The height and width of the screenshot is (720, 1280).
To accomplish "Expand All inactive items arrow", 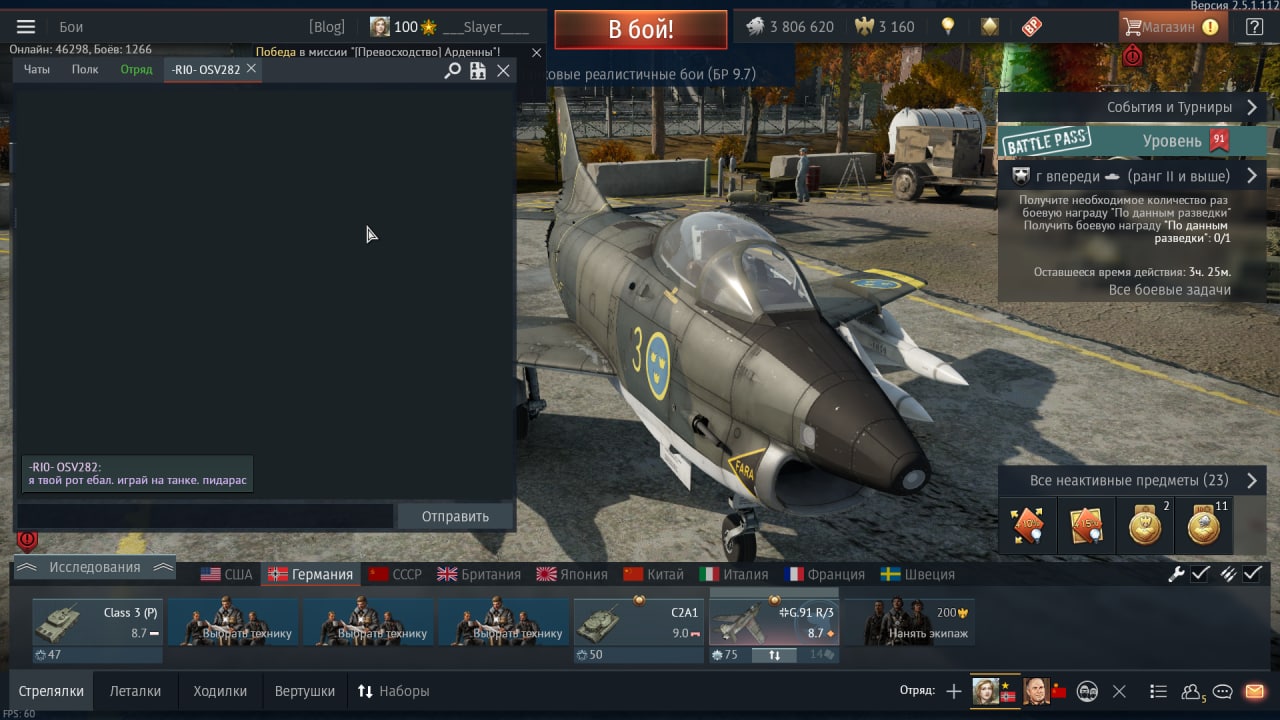I will [1251, 481].
